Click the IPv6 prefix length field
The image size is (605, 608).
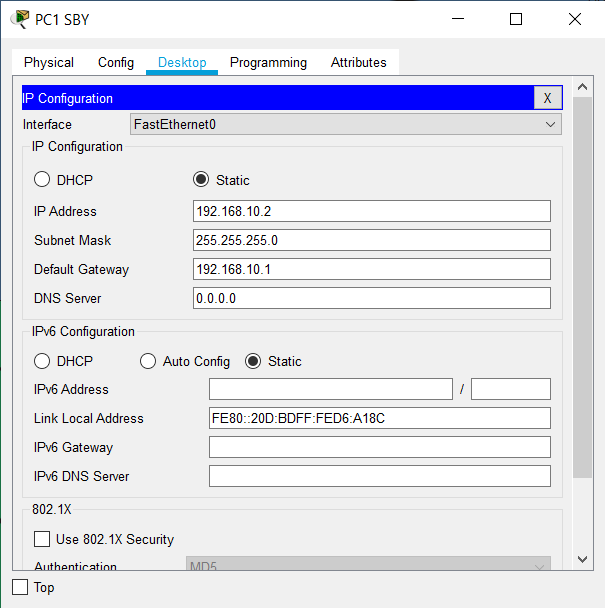coord(511,389)
